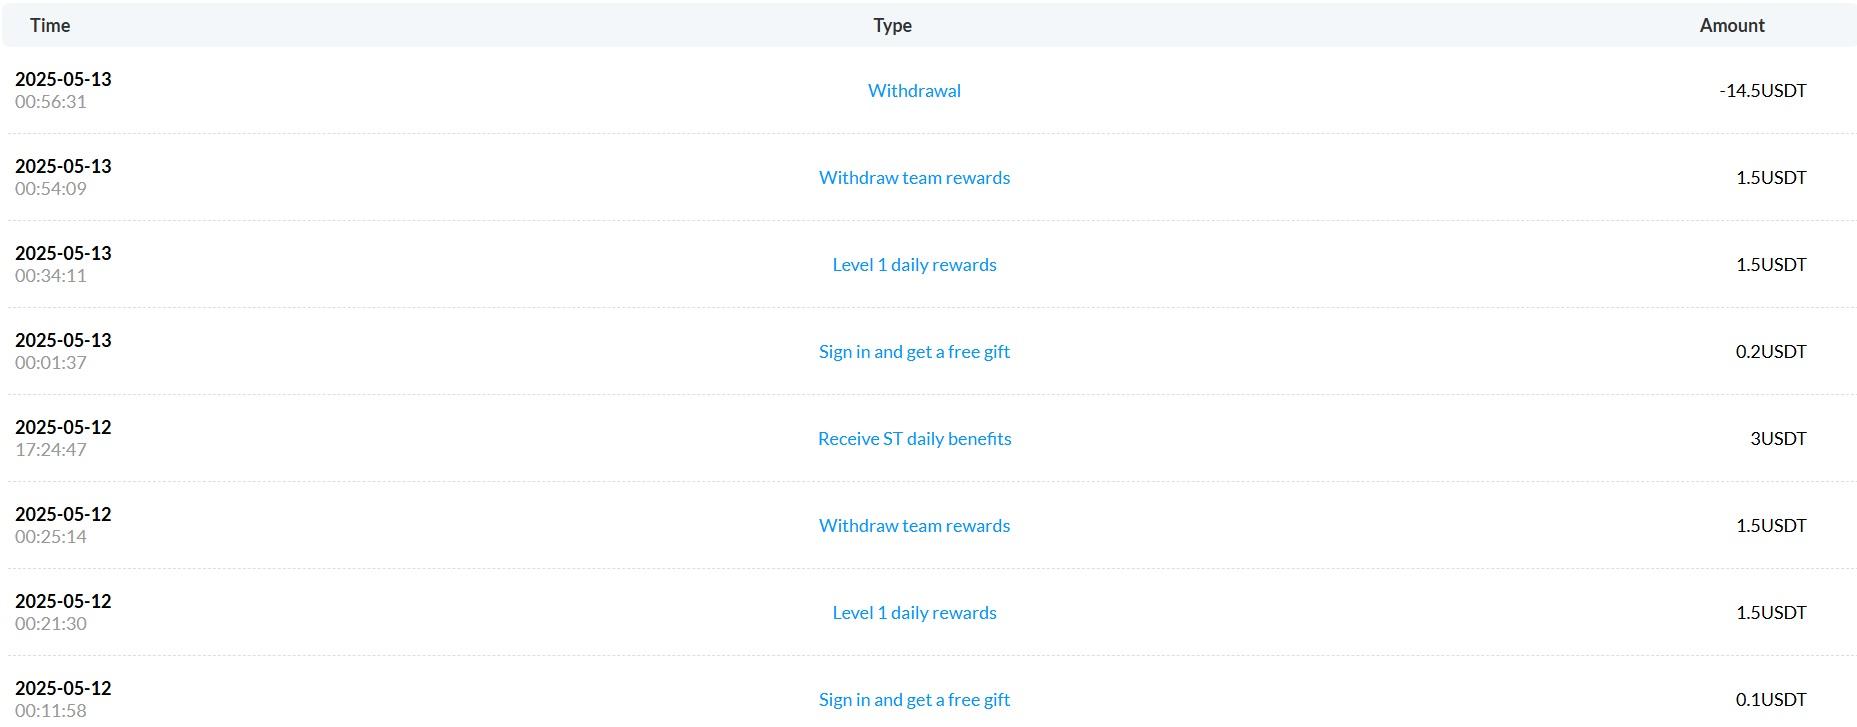Open Withdraw team rewards from 2025-05-13
This screenshot has width=1857, height=727.
(x=914, y=177)
